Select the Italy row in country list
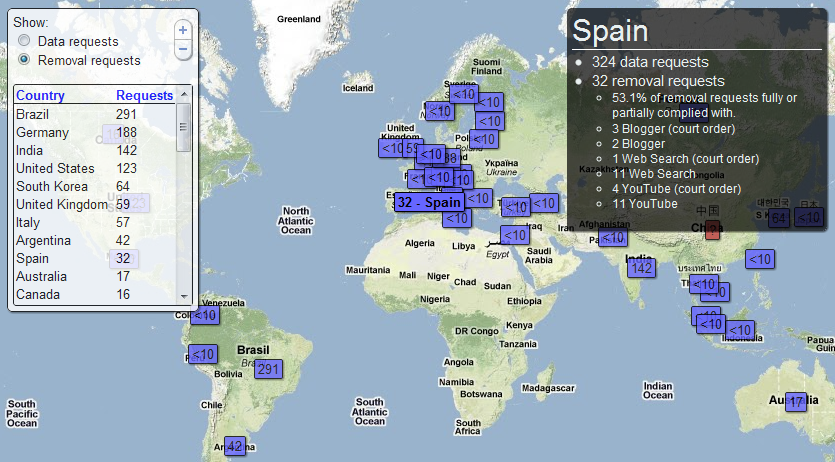The image size is (835, 462). pos(95,223)
